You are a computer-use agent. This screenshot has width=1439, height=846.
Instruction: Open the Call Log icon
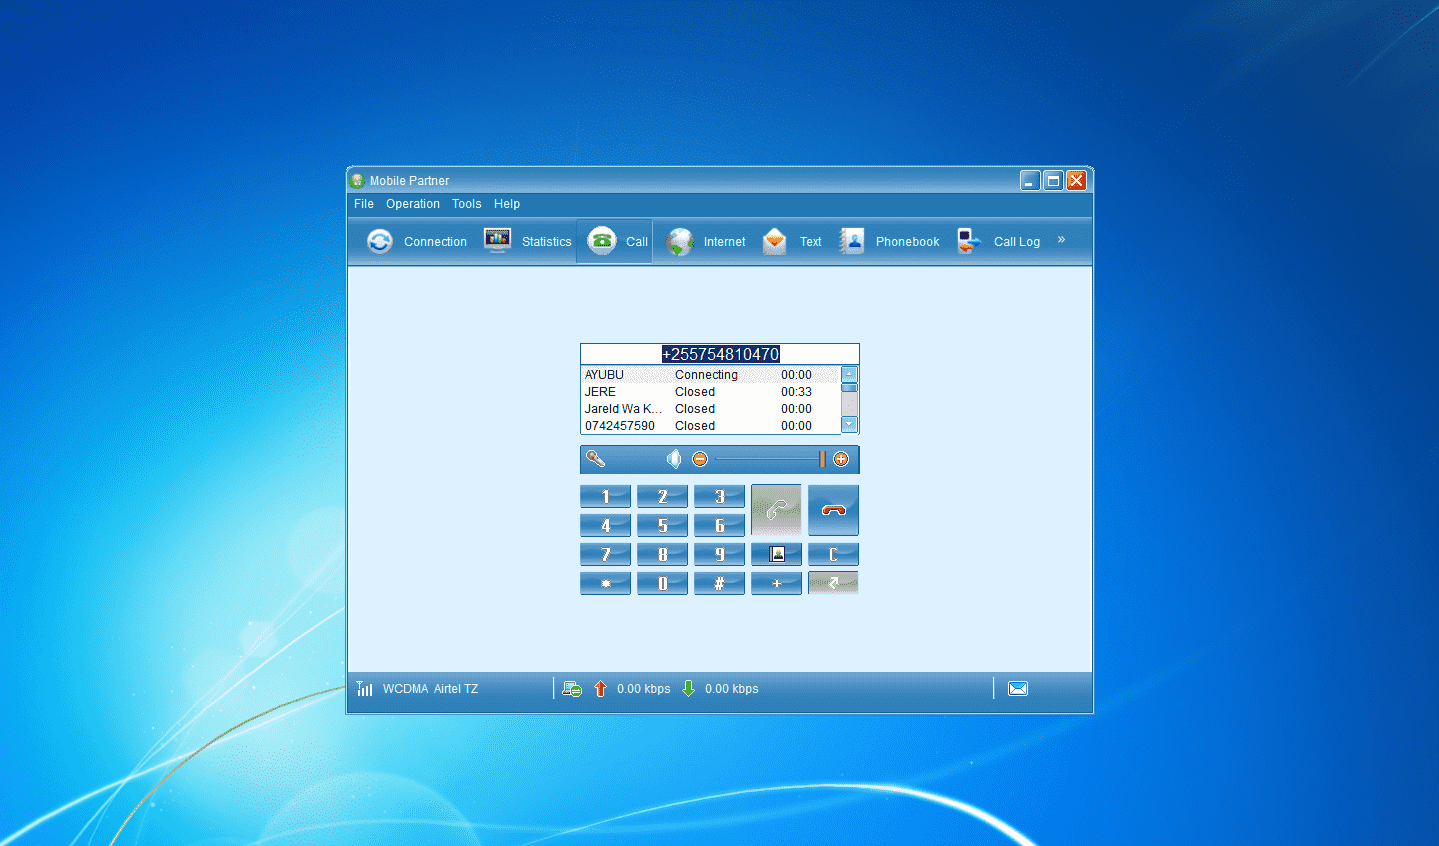click(x=969, y=241)
